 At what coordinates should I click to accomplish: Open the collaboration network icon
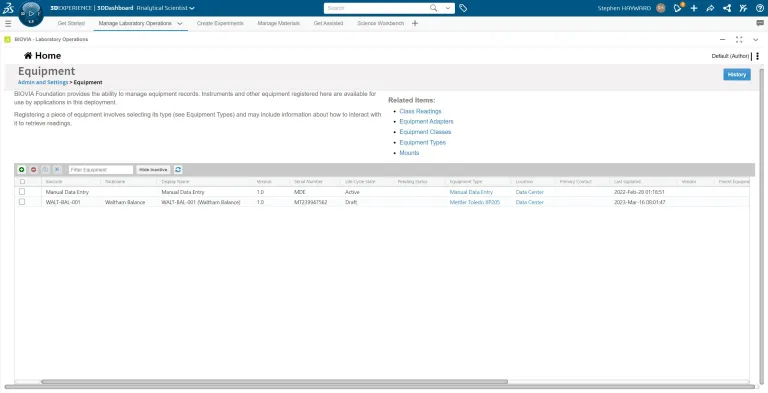727,8
